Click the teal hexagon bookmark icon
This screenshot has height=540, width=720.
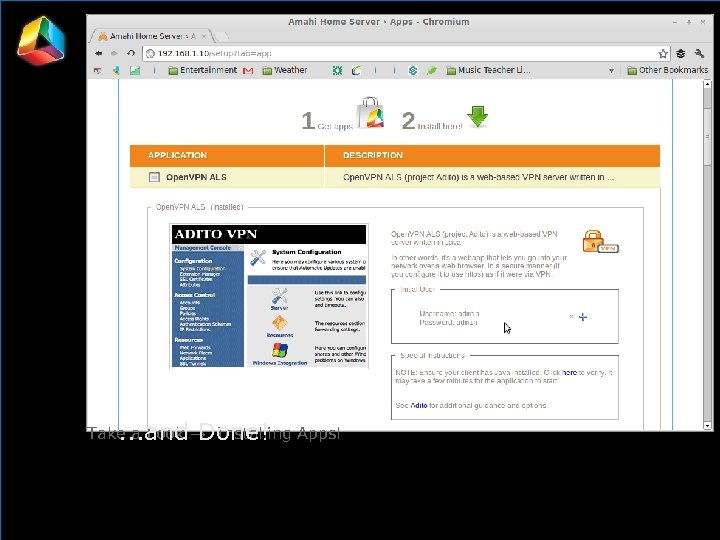point(413,70)
